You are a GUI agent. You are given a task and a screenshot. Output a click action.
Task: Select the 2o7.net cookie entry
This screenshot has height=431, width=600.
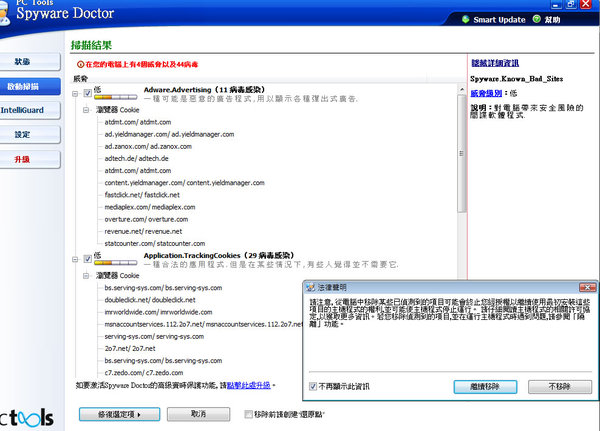point(130,349)
